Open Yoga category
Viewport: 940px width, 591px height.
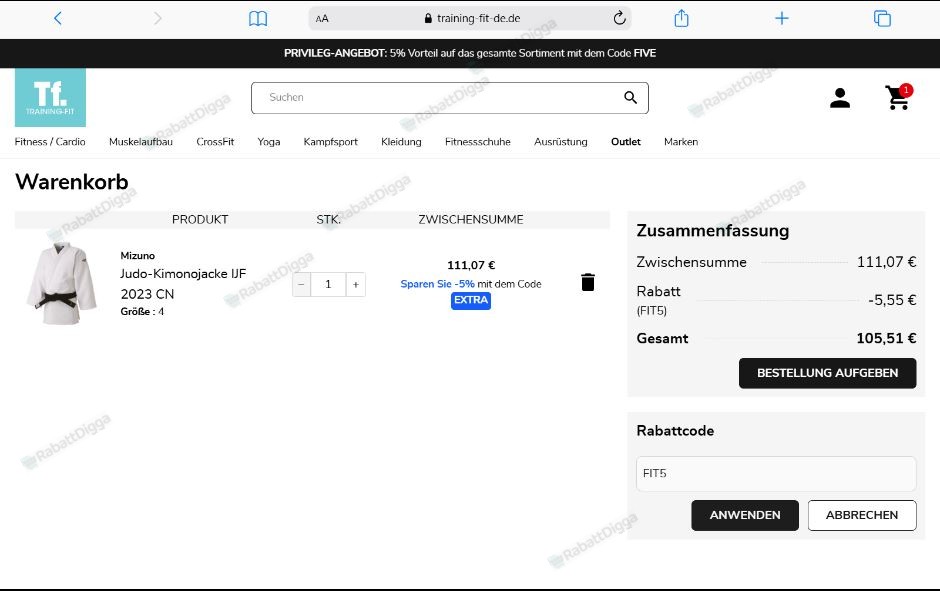click(x=269, y=142)
